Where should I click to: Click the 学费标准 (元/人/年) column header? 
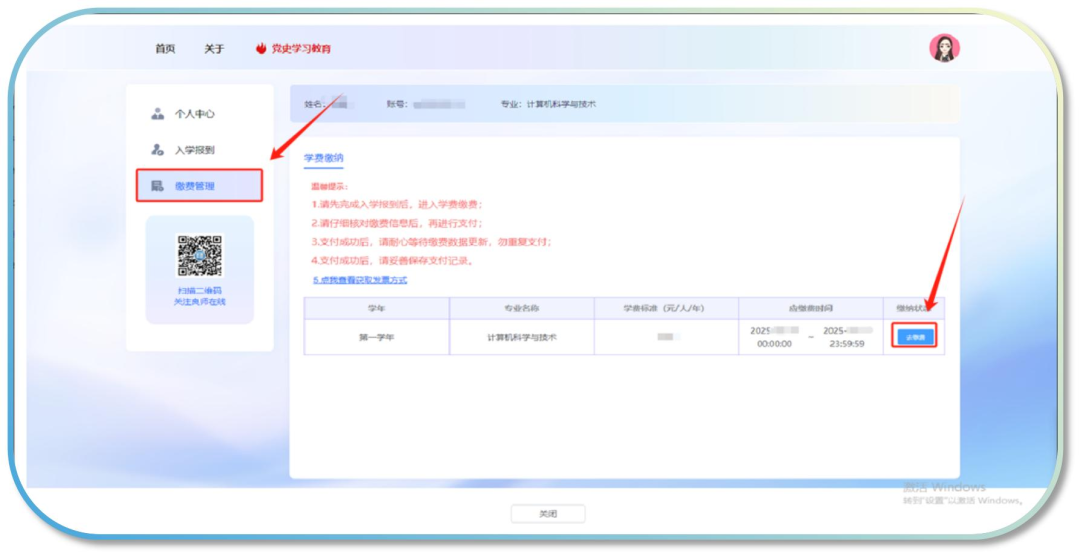coord(666,309)
